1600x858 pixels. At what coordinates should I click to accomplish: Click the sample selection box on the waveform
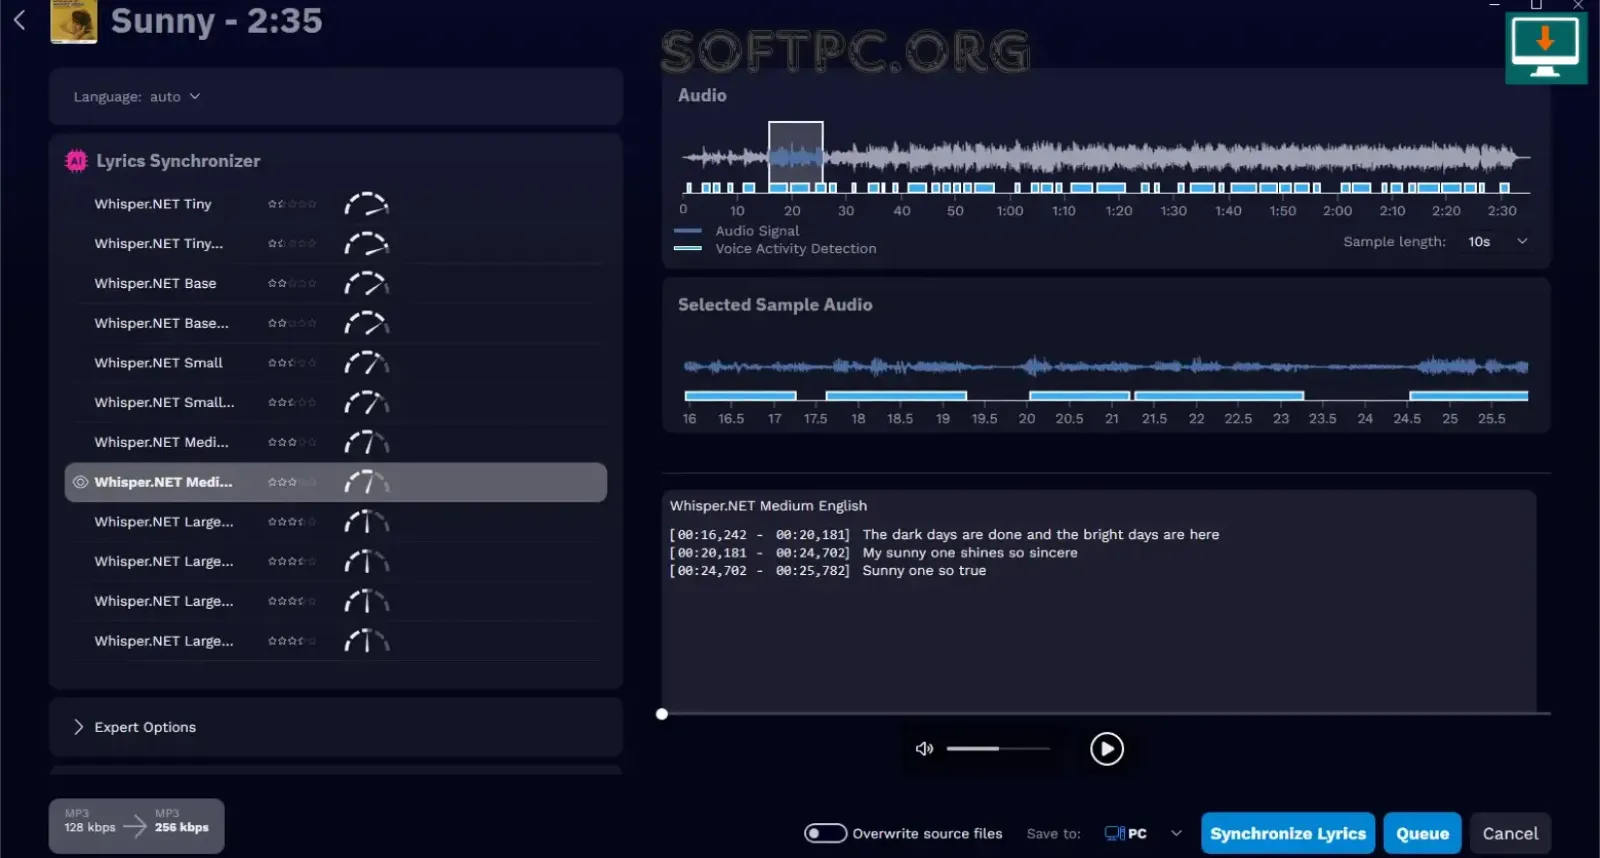[796, 152]
